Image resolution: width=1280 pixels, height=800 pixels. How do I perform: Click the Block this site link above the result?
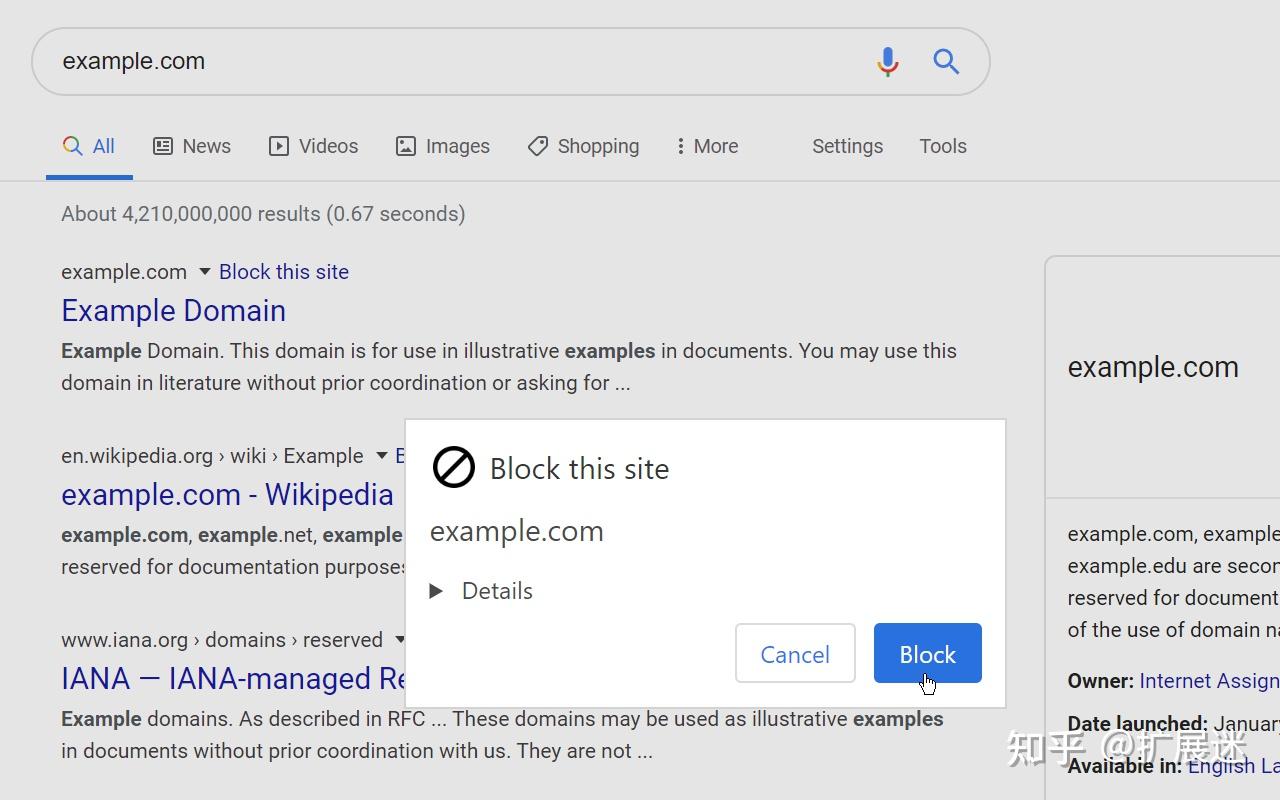pos(283,271)
